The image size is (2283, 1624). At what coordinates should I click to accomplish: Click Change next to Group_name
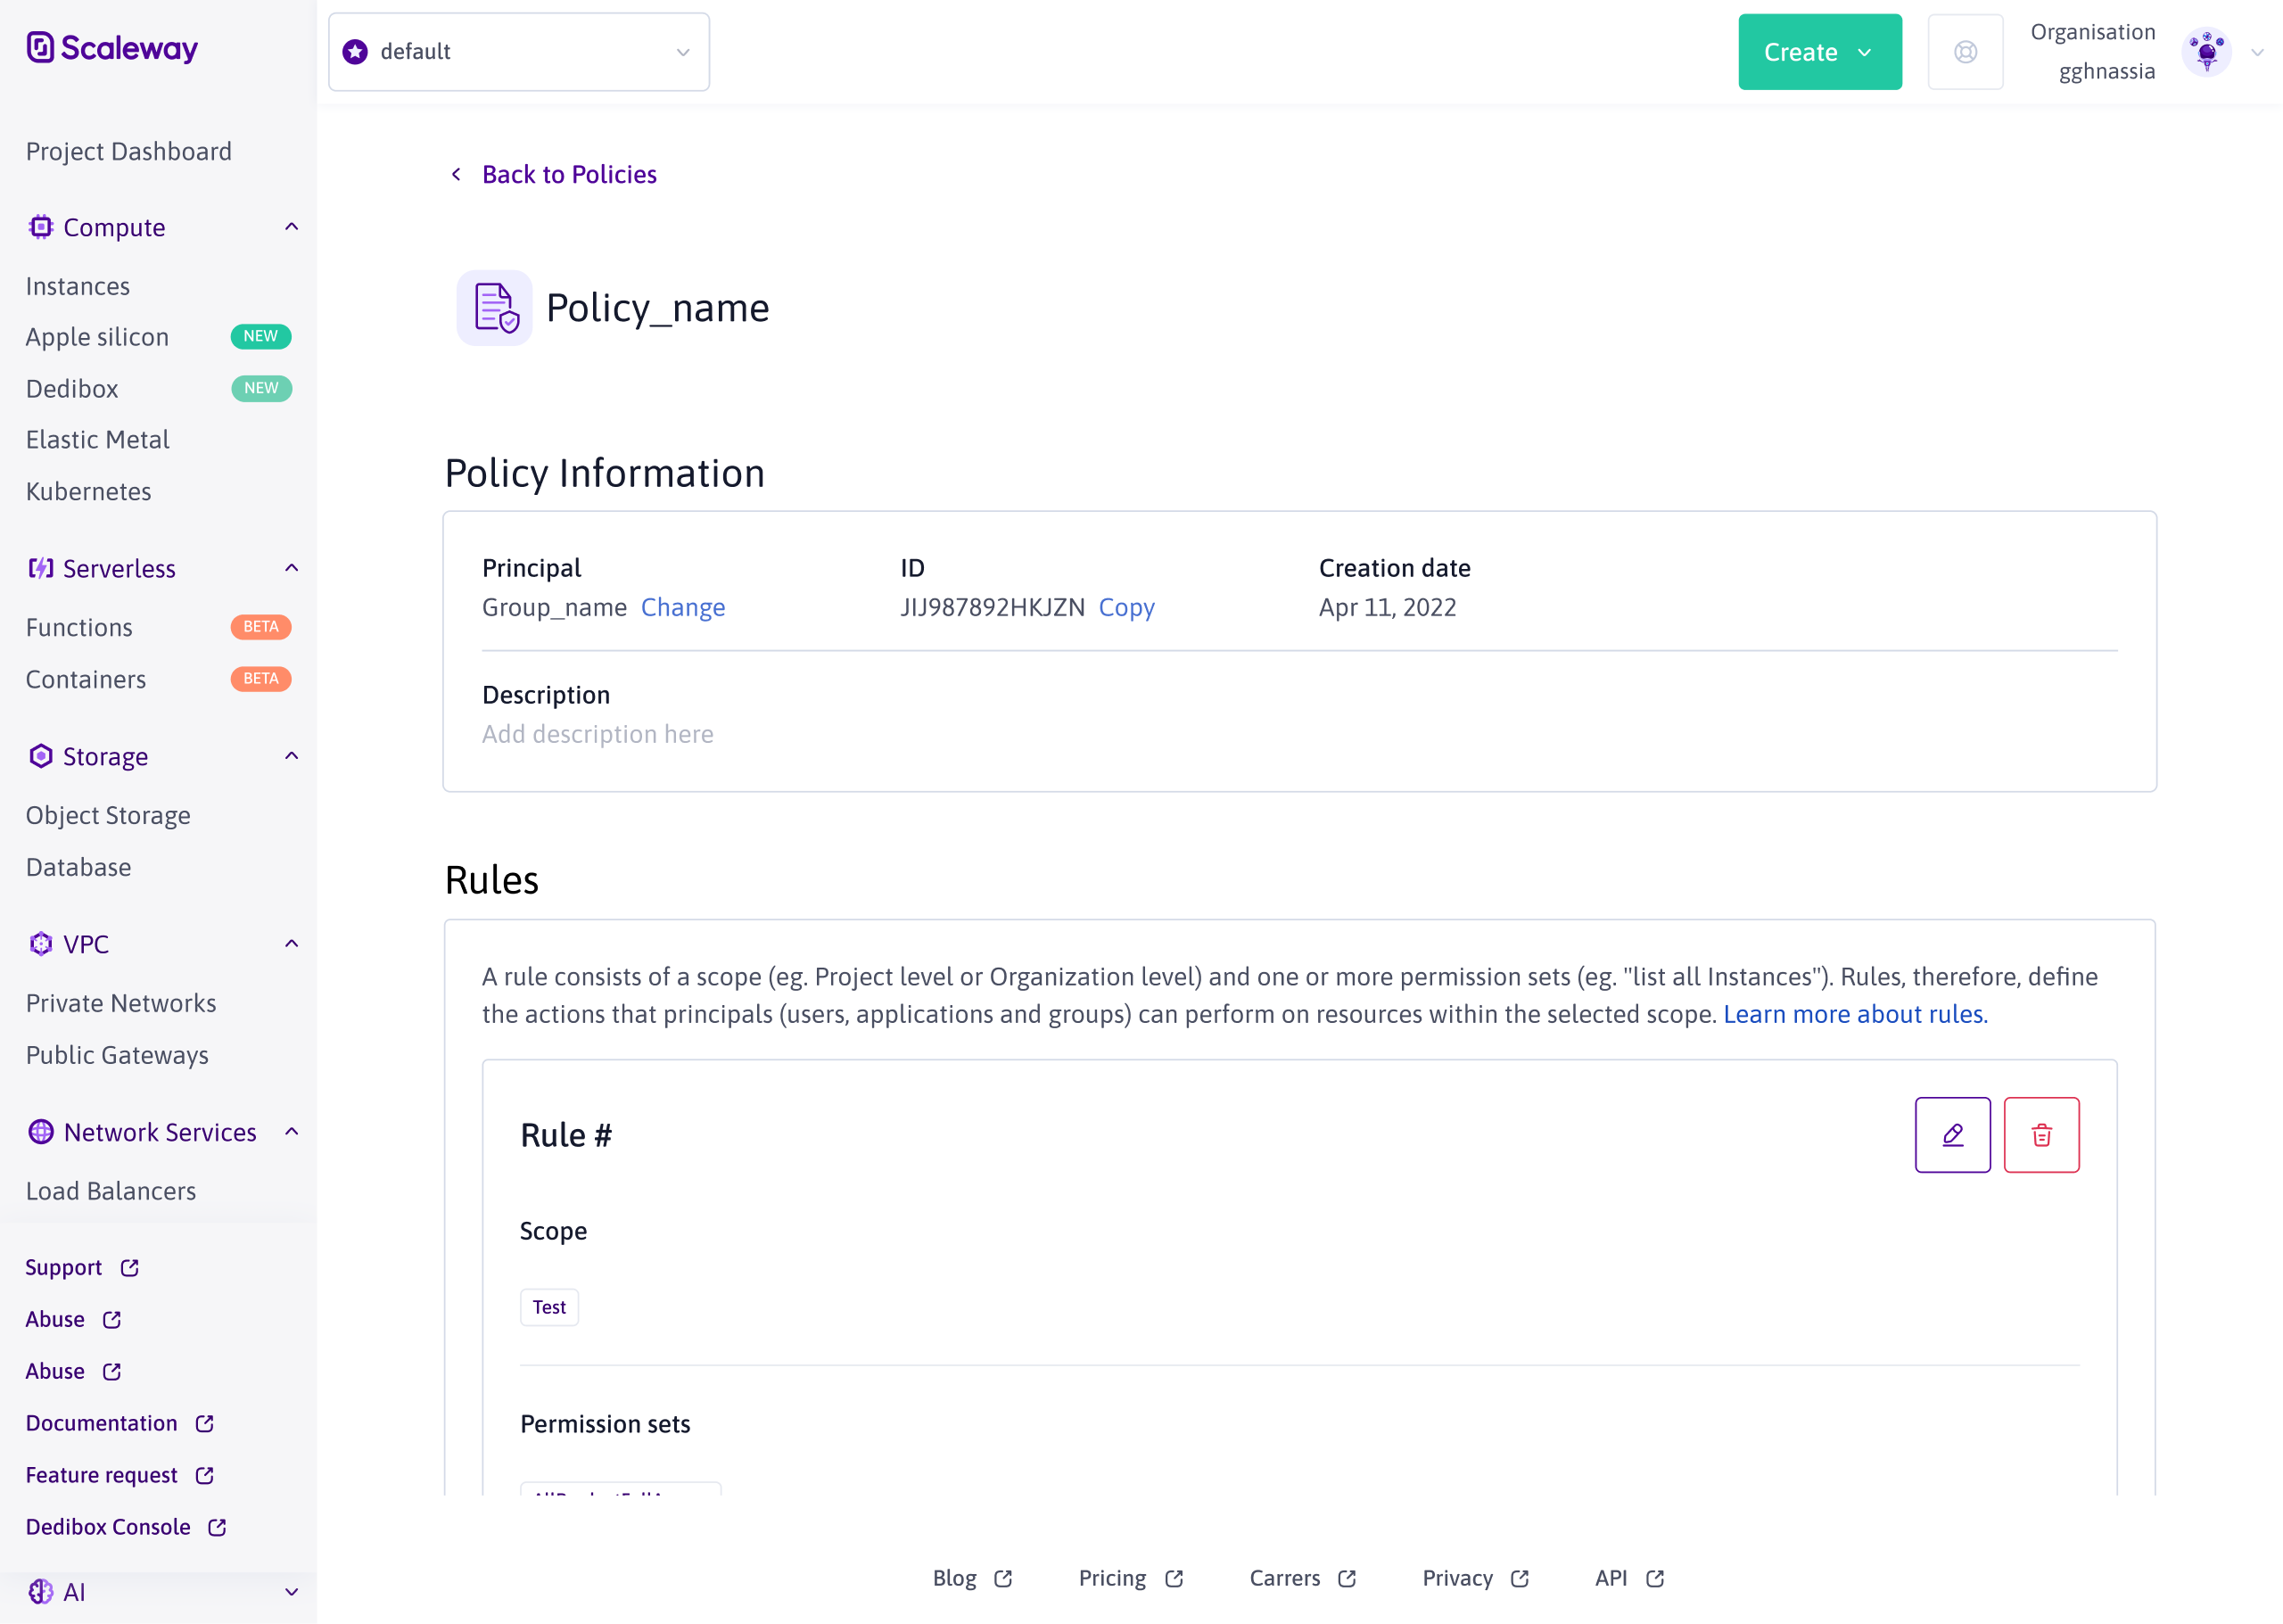(683, 607)
